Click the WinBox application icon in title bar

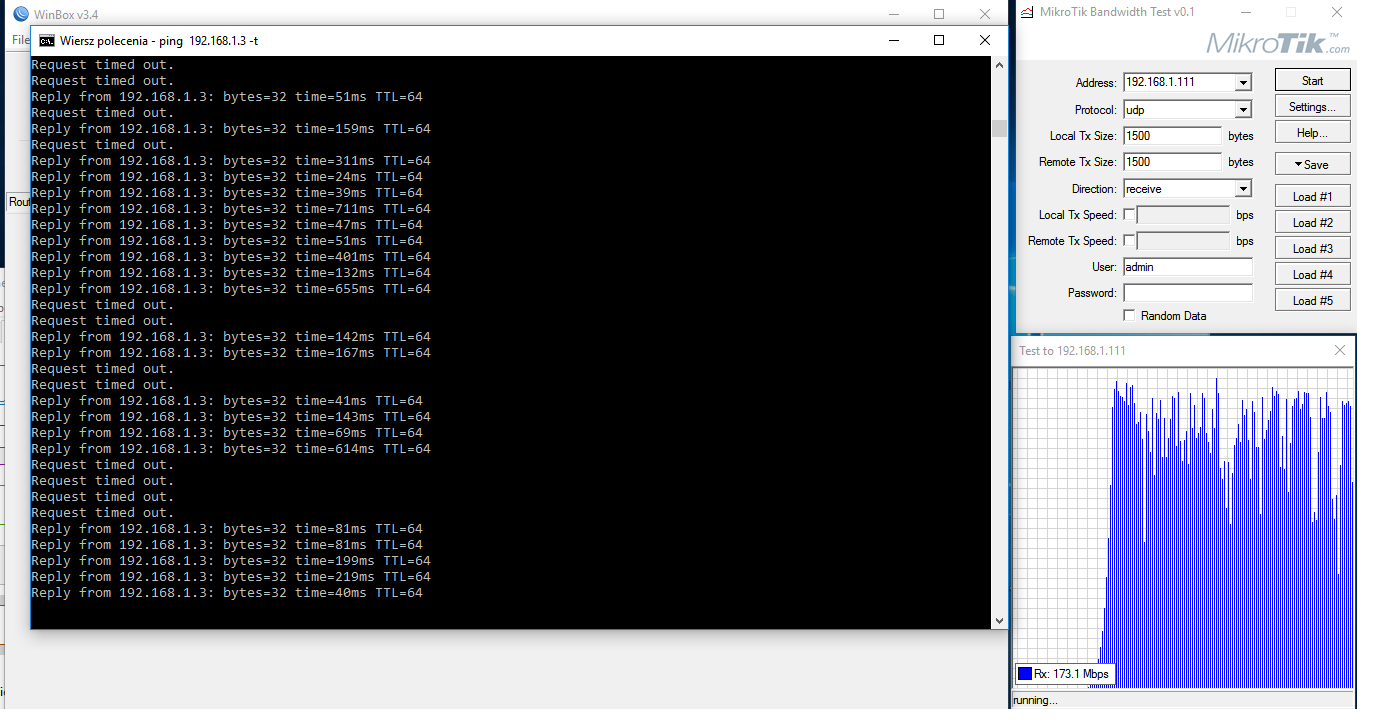21,14
